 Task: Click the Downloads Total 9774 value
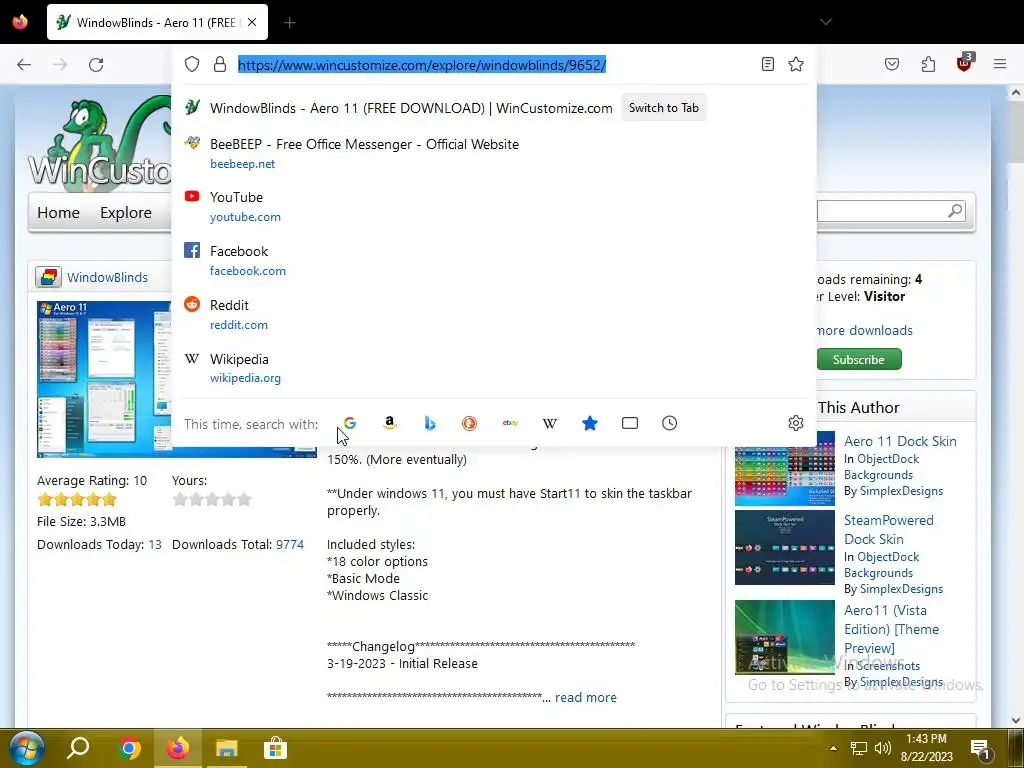coord(290,544)
